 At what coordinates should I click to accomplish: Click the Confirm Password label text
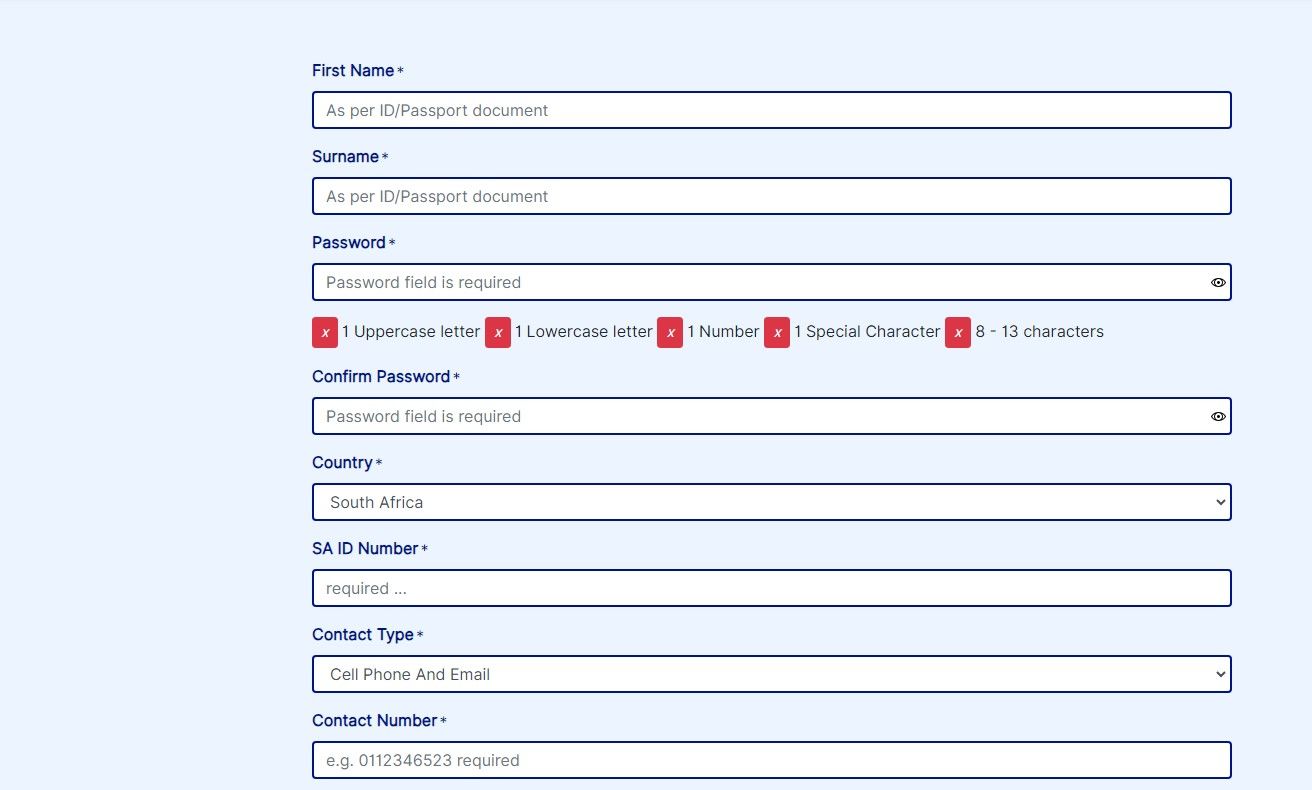pyautogui.click(x=381, y=377)
